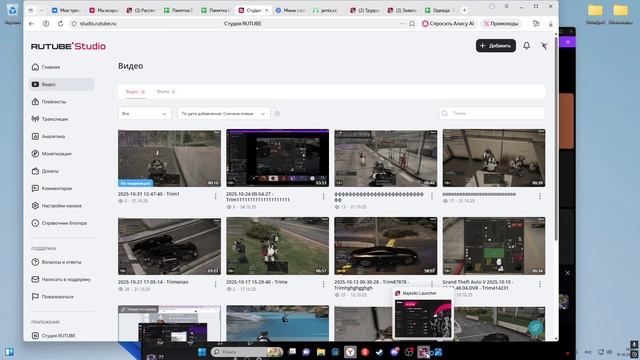Screen dimensions: 640x360
Task: Open Аналитика in the sidebar
Action: pos(53,136)
